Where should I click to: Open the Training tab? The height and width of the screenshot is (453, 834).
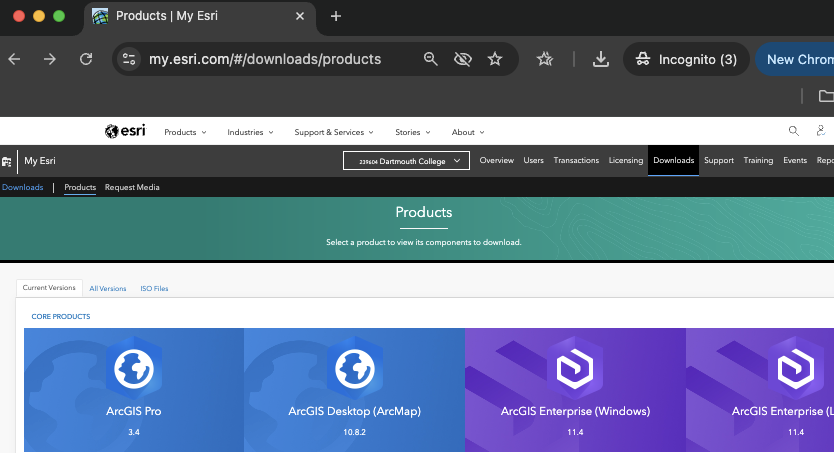[x=758, y=161]
